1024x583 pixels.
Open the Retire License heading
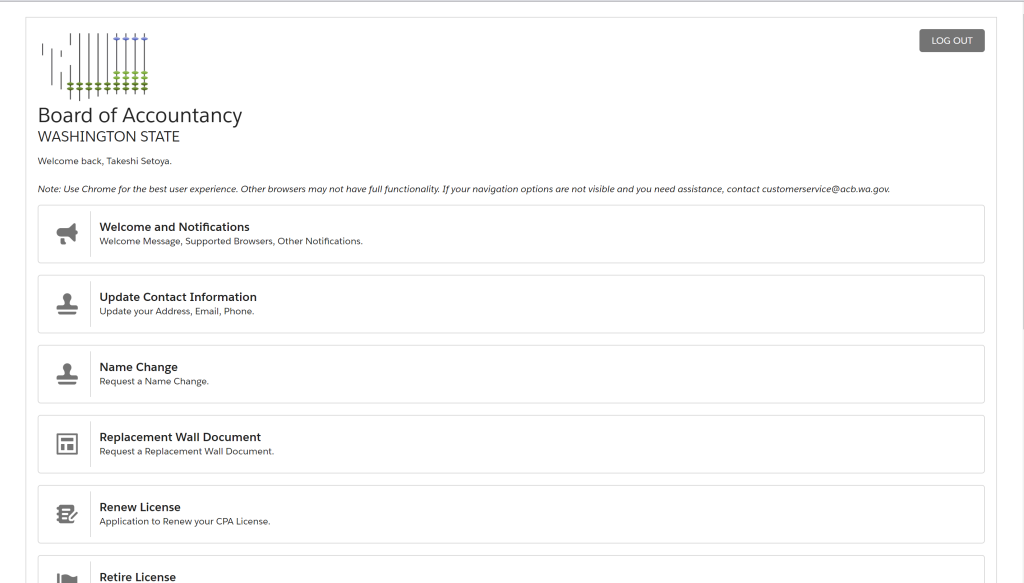[x=137, y=577]
